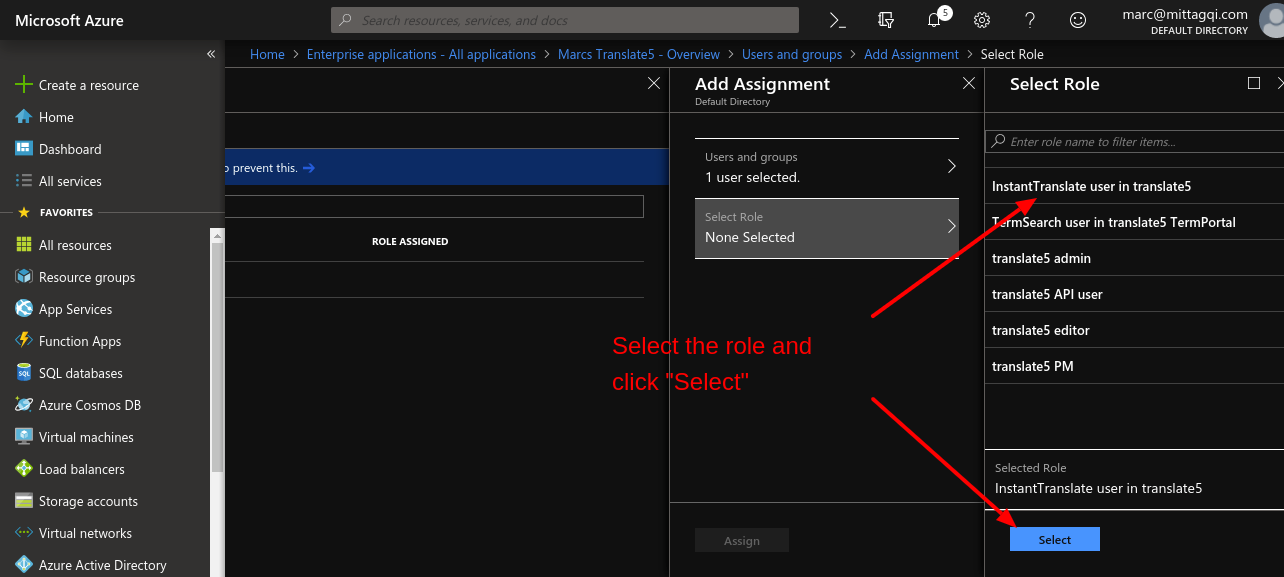Viewport: 1284px width, 577px height.
Task: Open Dashboard from the sidebar
Action: click(x=70, y=149)
